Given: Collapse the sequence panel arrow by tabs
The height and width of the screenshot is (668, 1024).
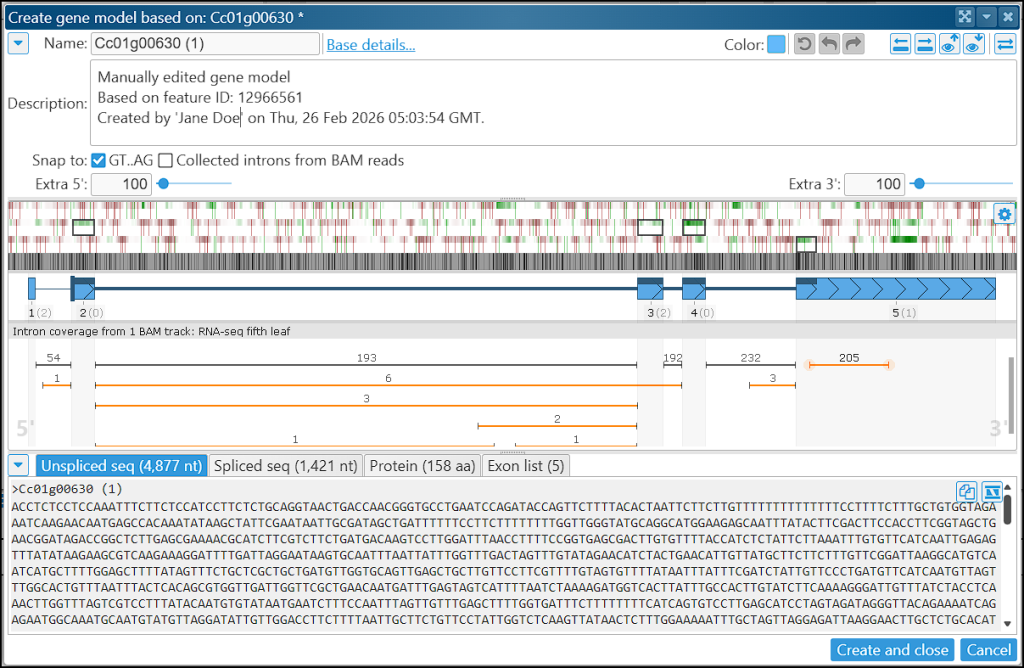Looking at the screenshot, I should [x=19, y=465].
